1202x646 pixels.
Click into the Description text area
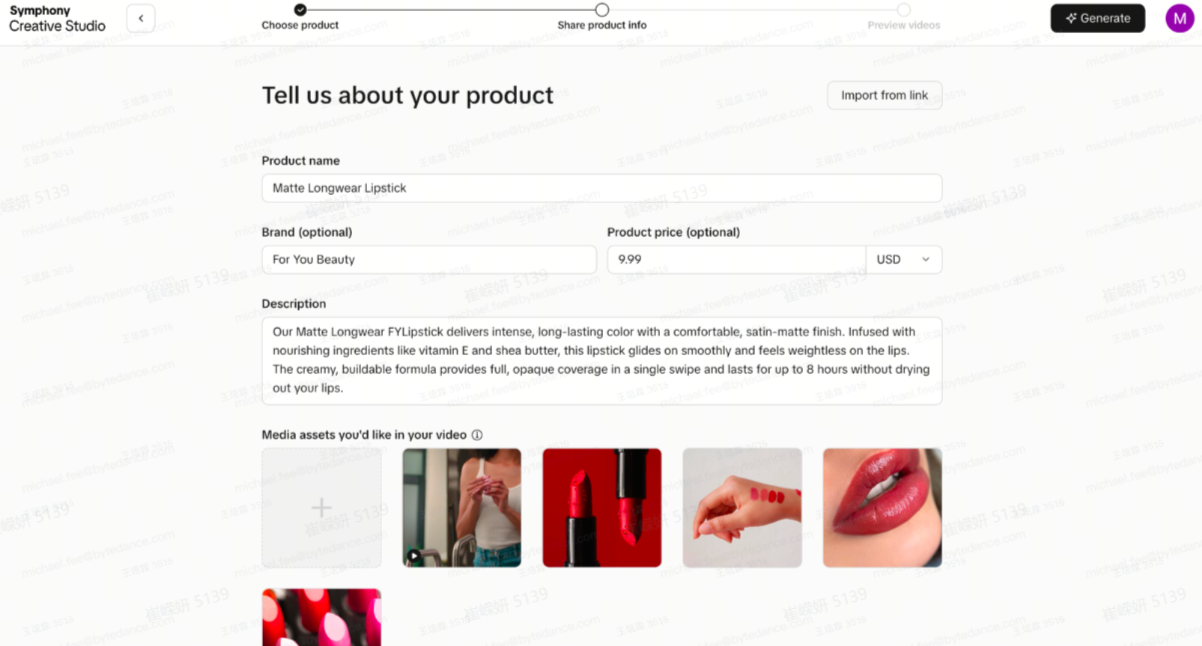click(x=602, y=361)
